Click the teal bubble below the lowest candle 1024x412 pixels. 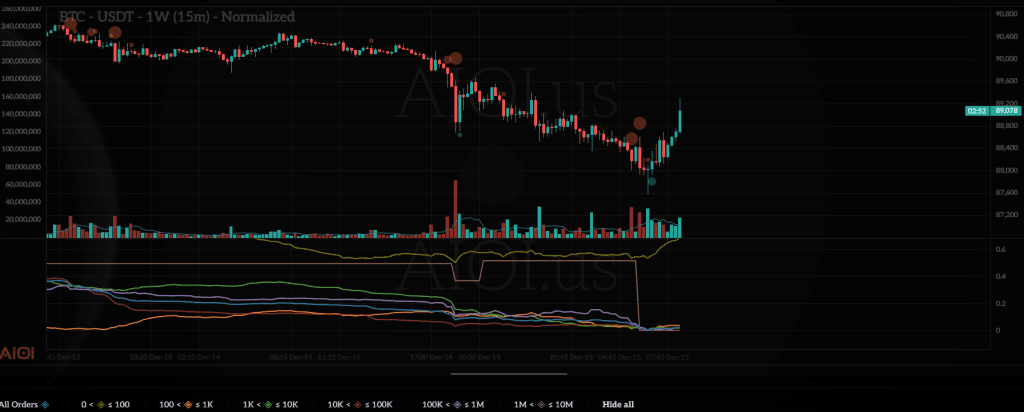(x=651, y=182)
